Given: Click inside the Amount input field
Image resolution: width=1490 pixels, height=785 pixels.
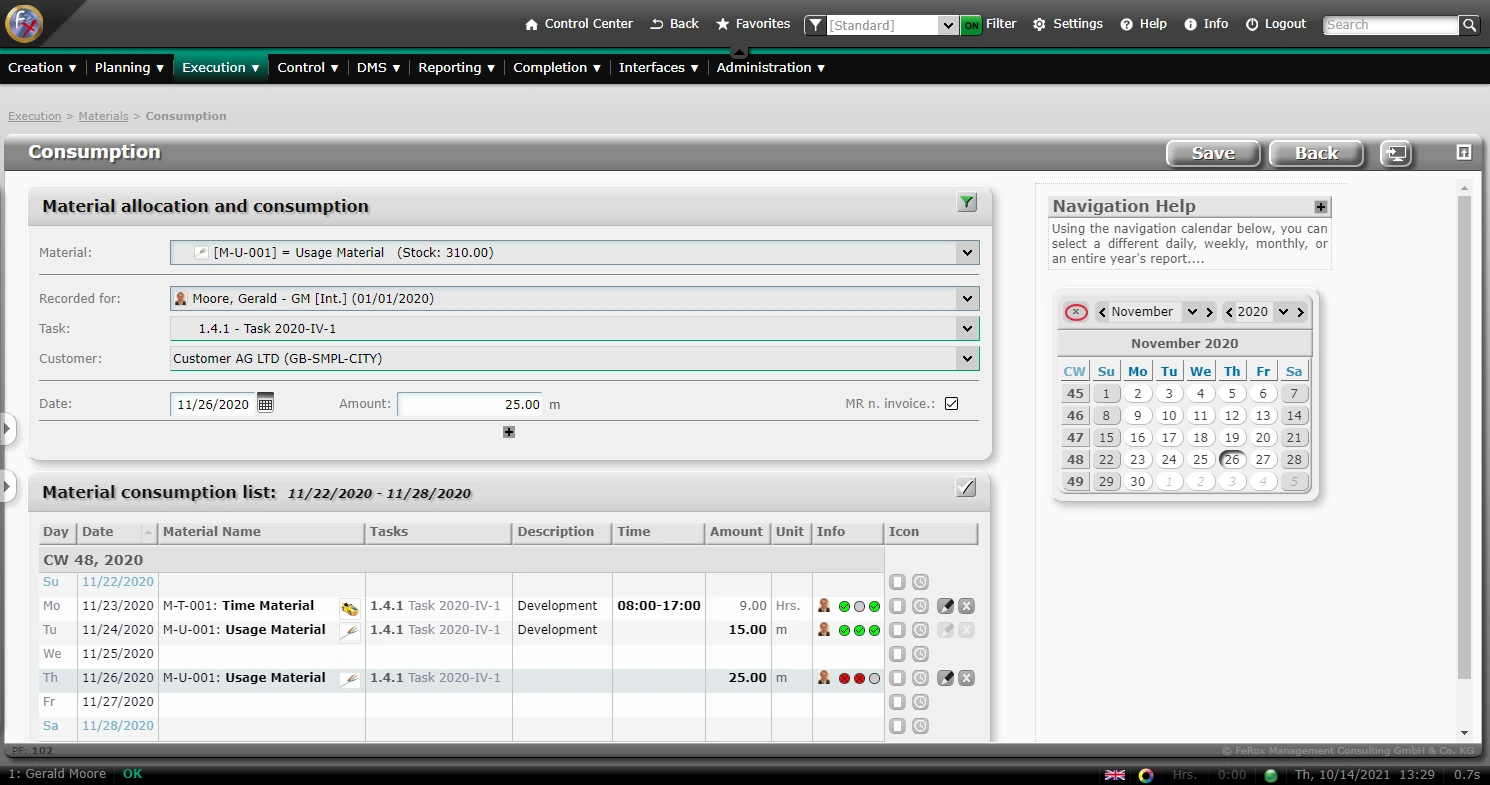Looking at the screenshot, I should coord(470,404).
